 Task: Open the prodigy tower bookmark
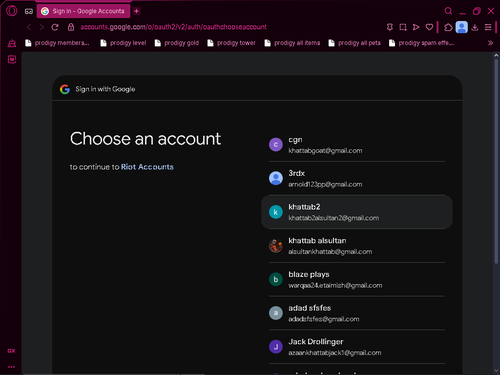point(232,43)
